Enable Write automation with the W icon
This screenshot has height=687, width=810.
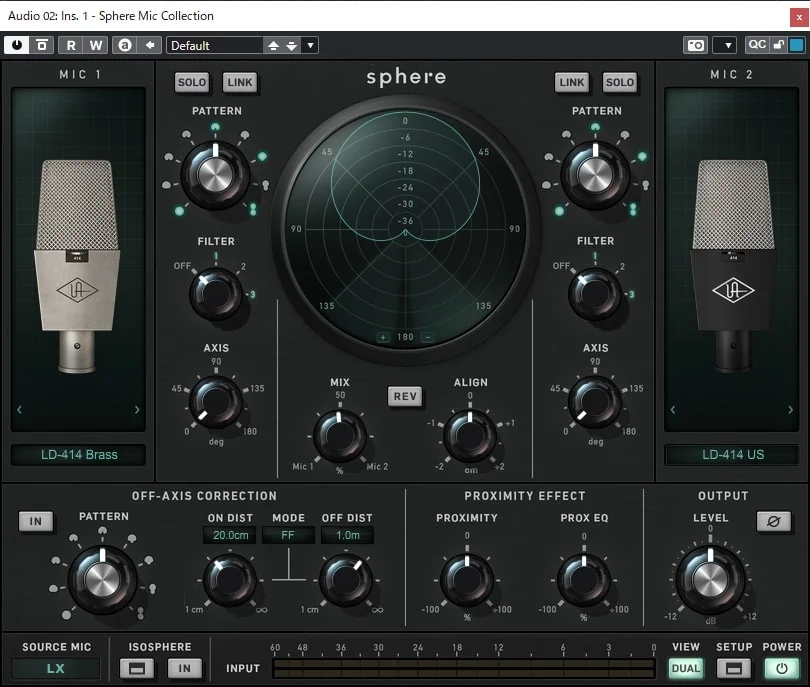[93, 44]
